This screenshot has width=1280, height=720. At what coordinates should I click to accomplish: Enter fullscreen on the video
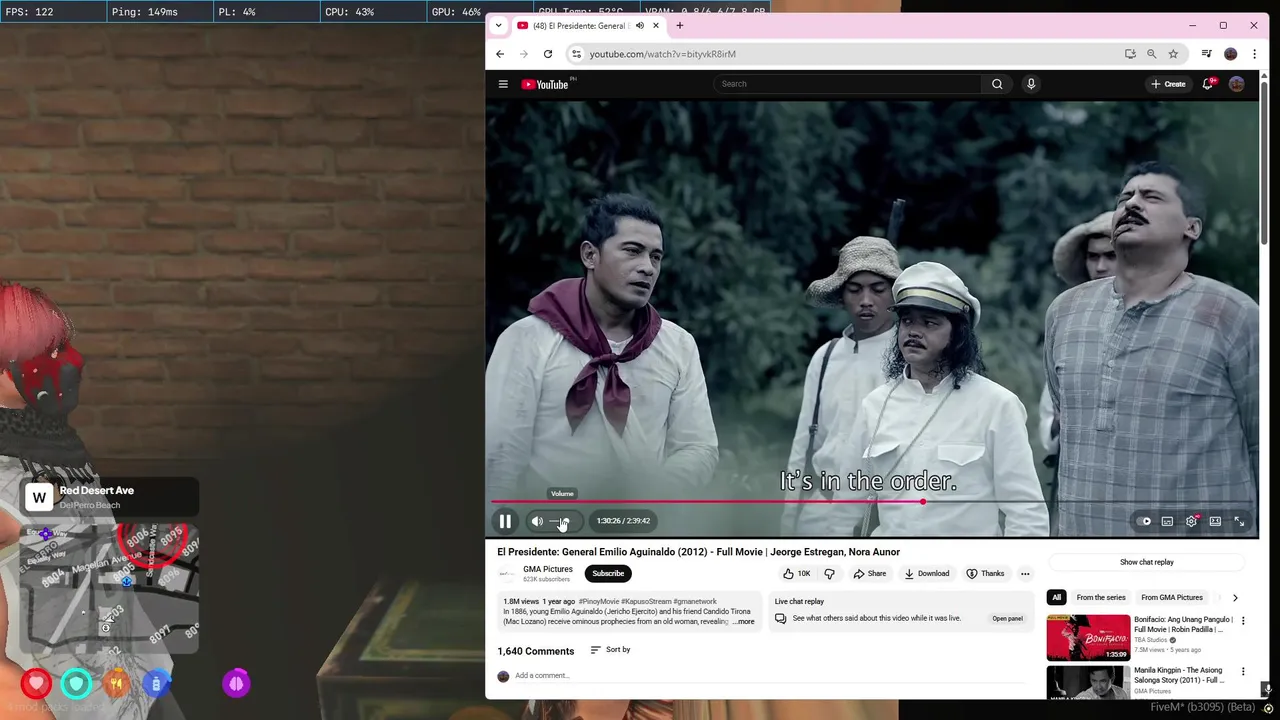pyautogui.click(x=1239, y=521)
